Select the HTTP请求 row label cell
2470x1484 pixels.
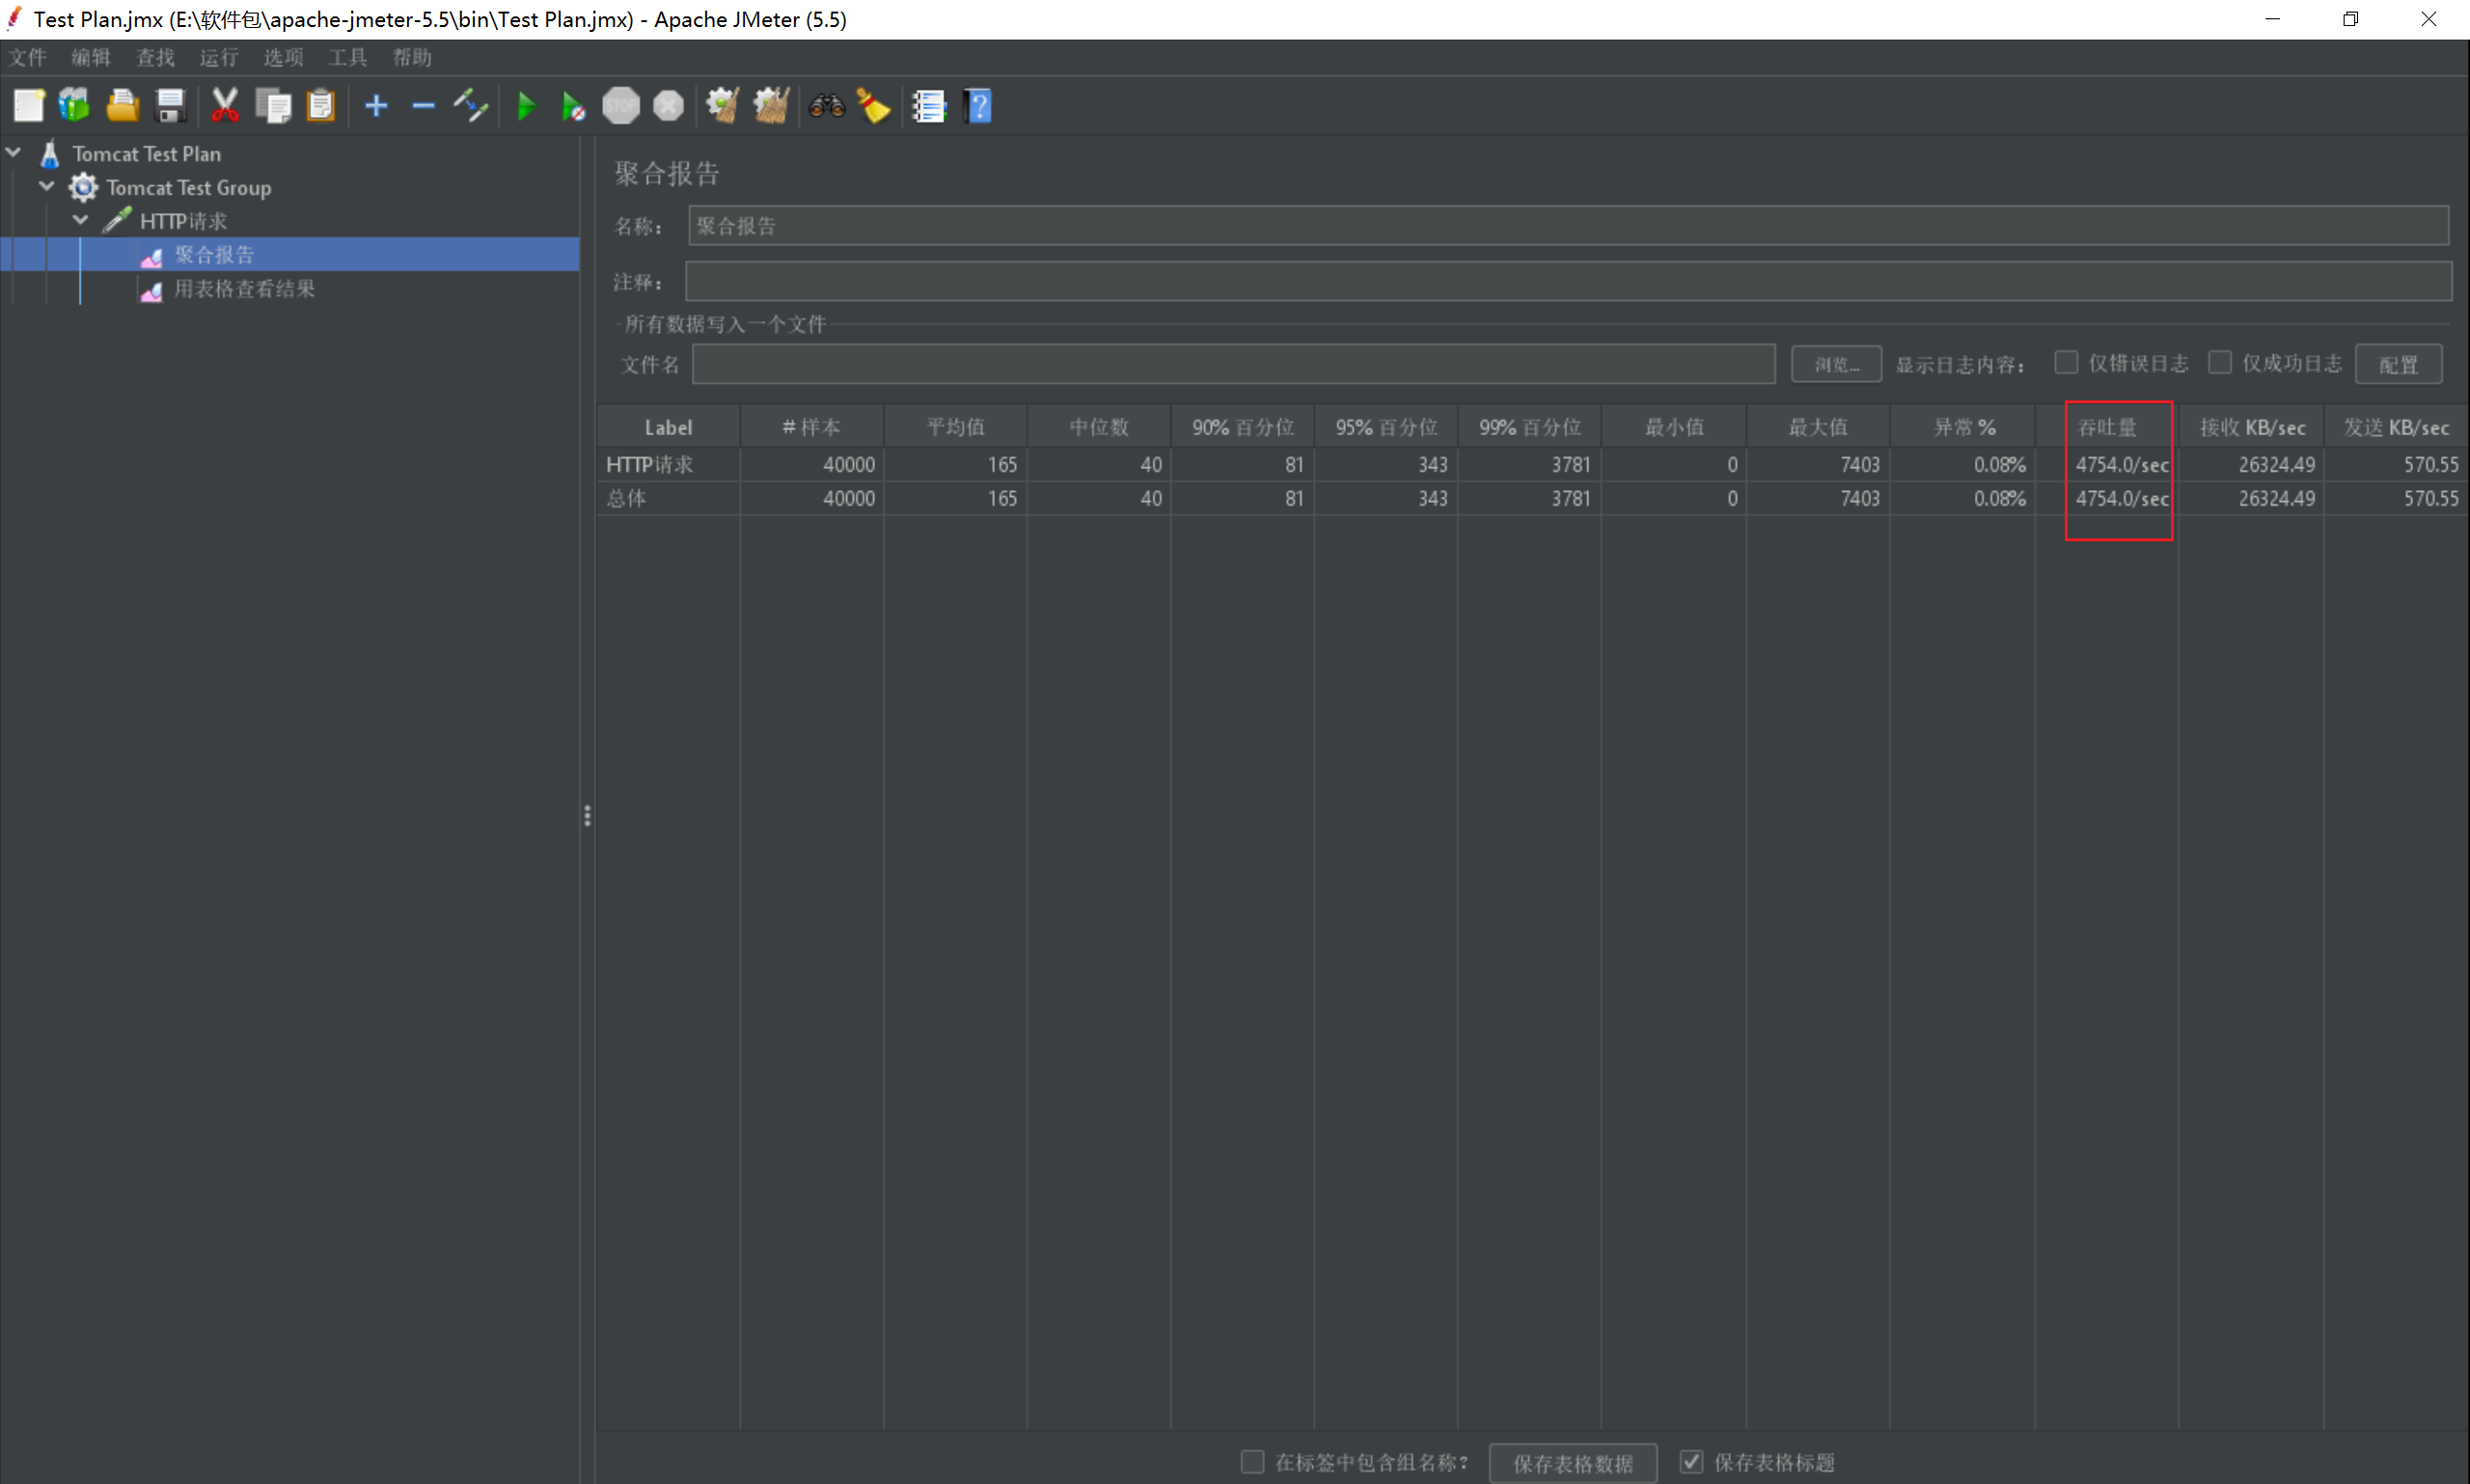(x=668, y=464)
